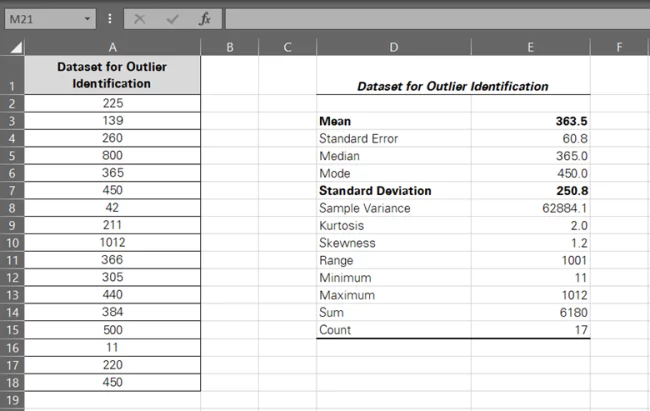The image size is (650, 411).
Task: Click cell containing 225
Action: (x=112, y=103)
